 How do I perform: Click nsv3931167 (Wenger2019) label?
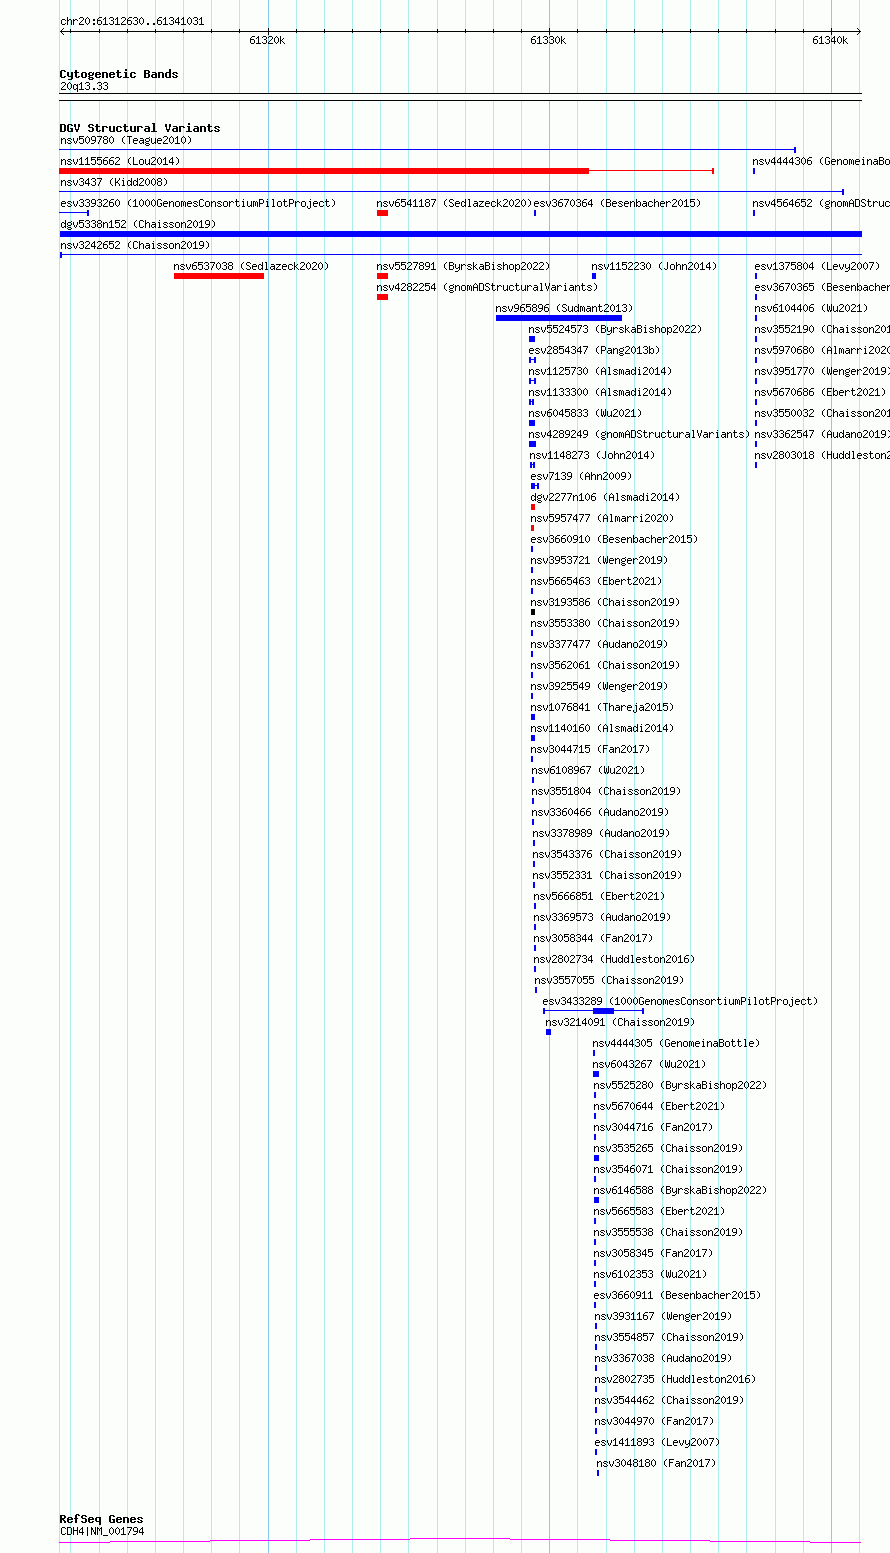pyautogui.click(x=663, y=1316)
